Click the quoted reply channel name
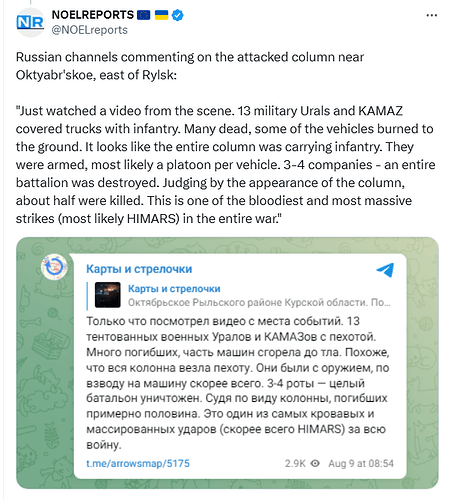Image resolution: width=451 pixels, height=500 pixels. 174,289
